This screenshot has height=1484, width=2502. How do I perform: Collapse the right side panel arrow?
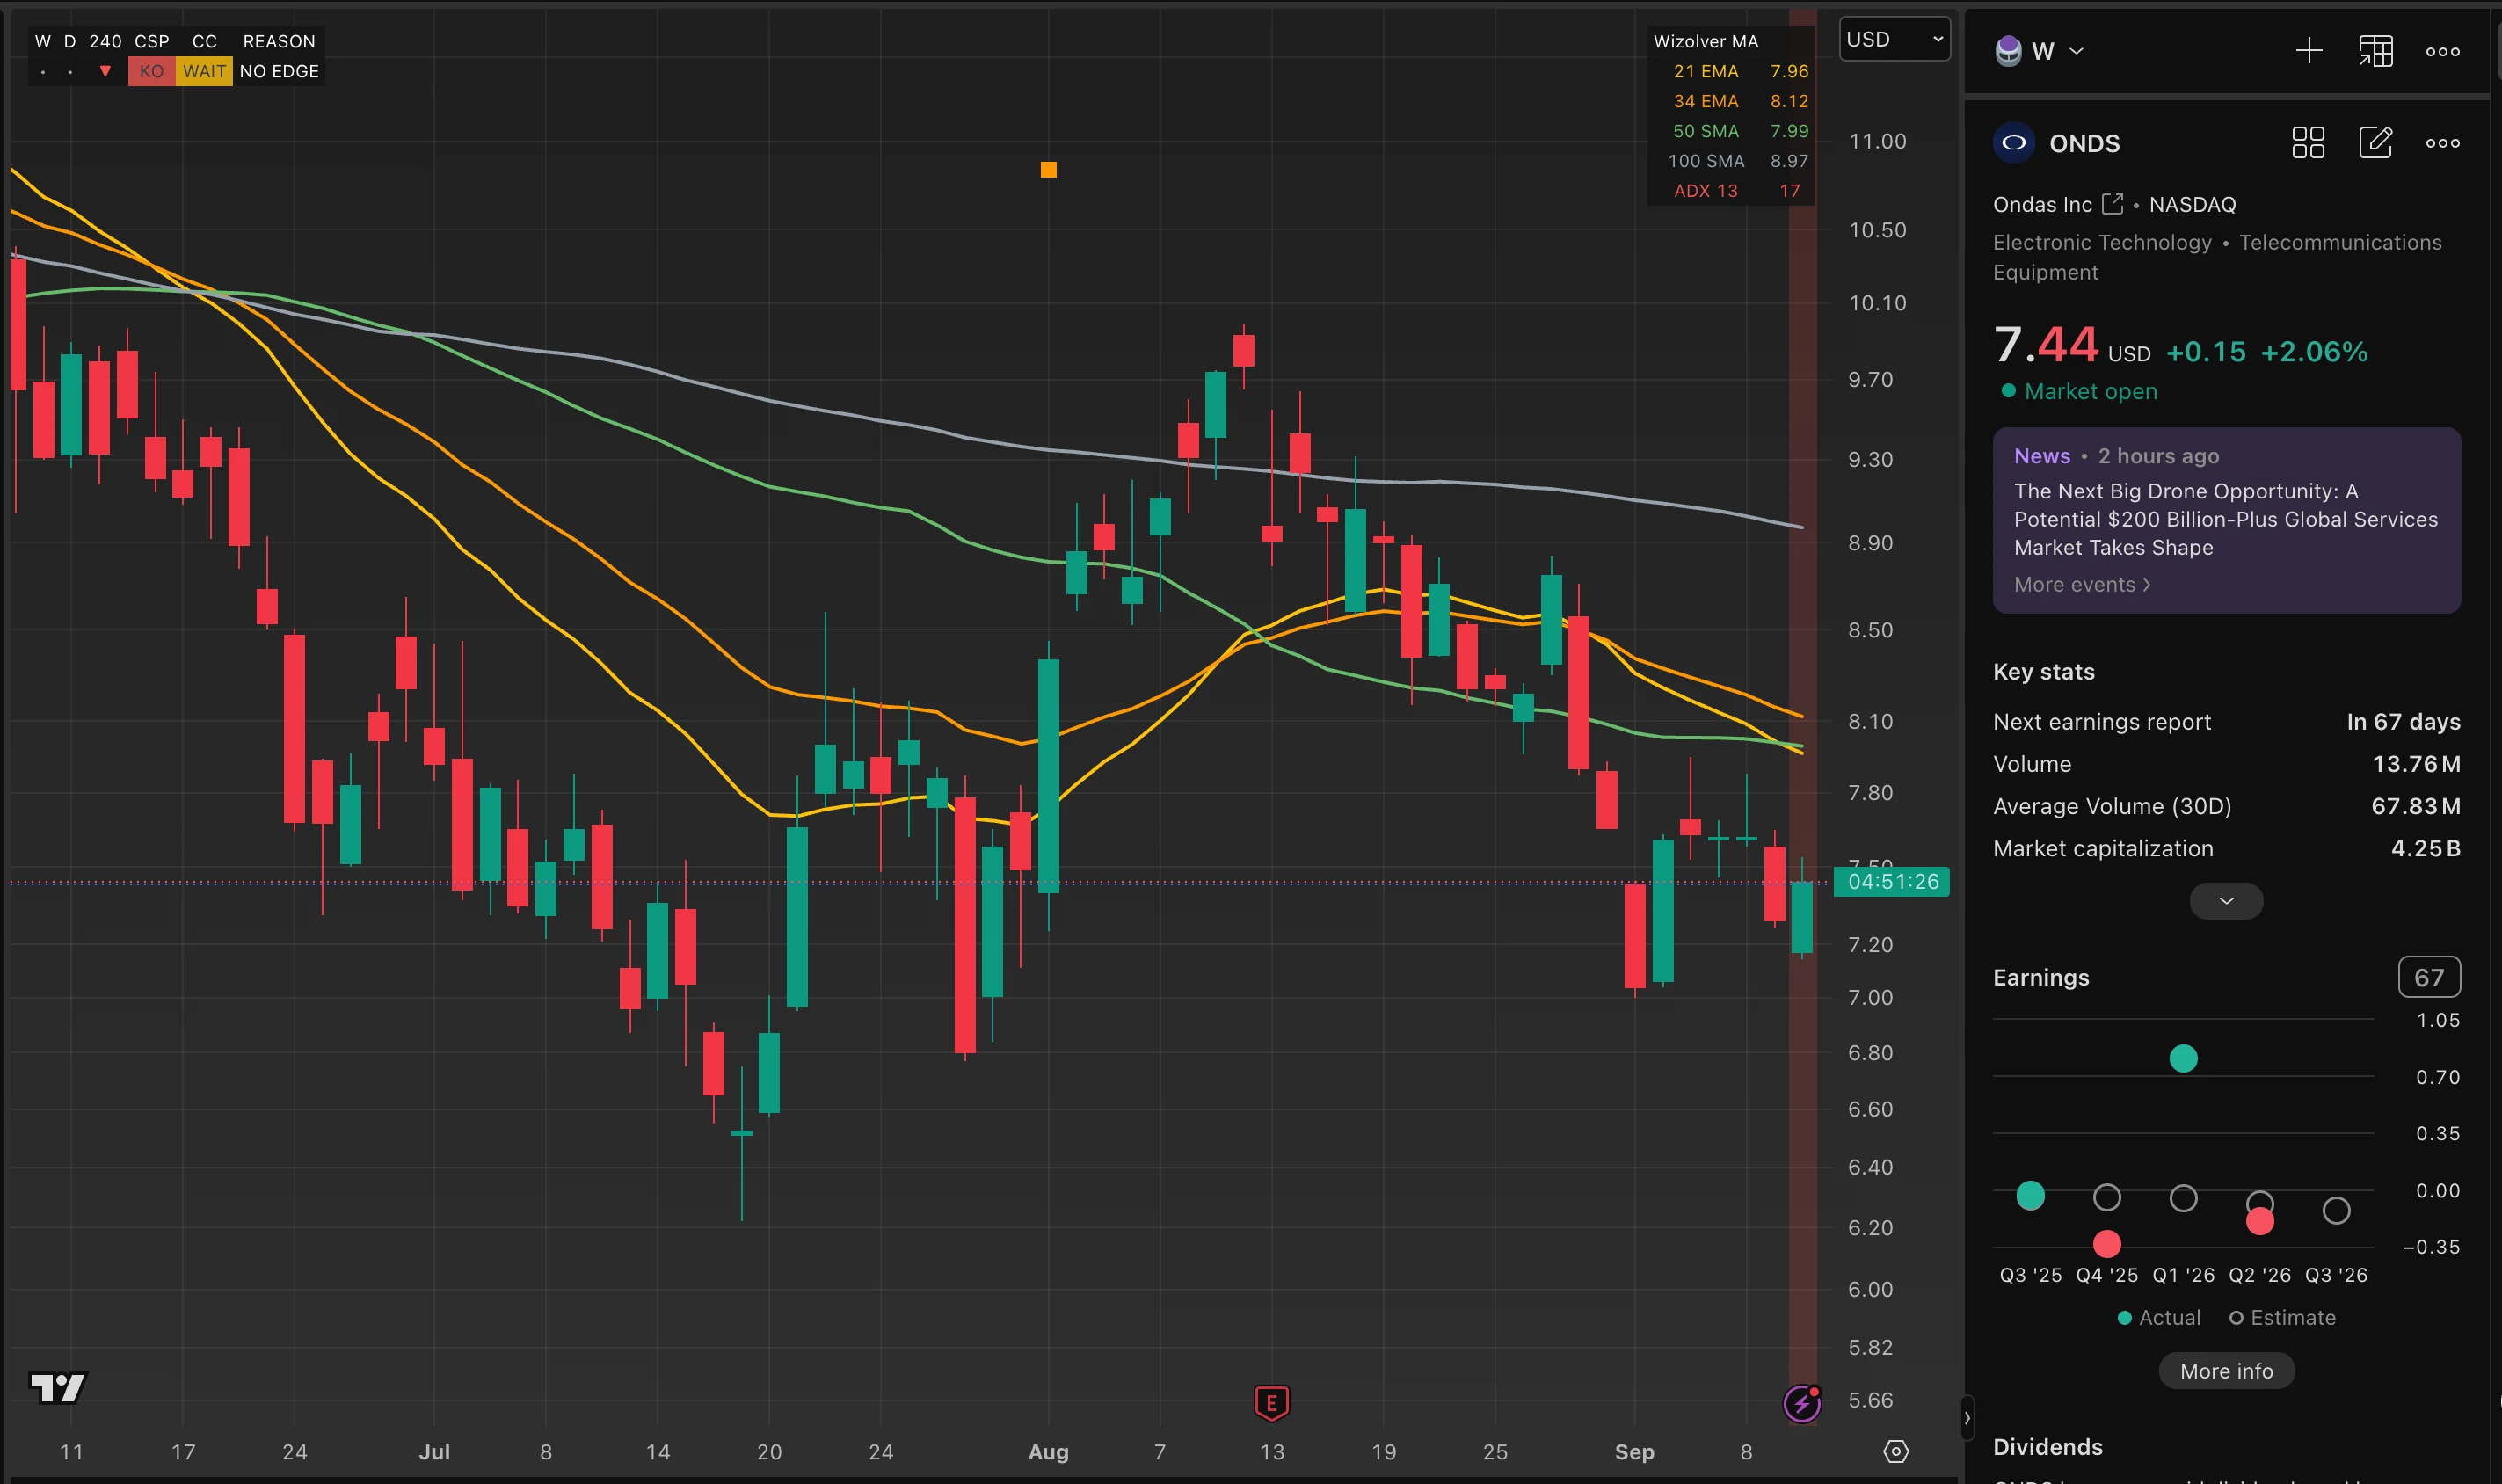point(1967,1418)
